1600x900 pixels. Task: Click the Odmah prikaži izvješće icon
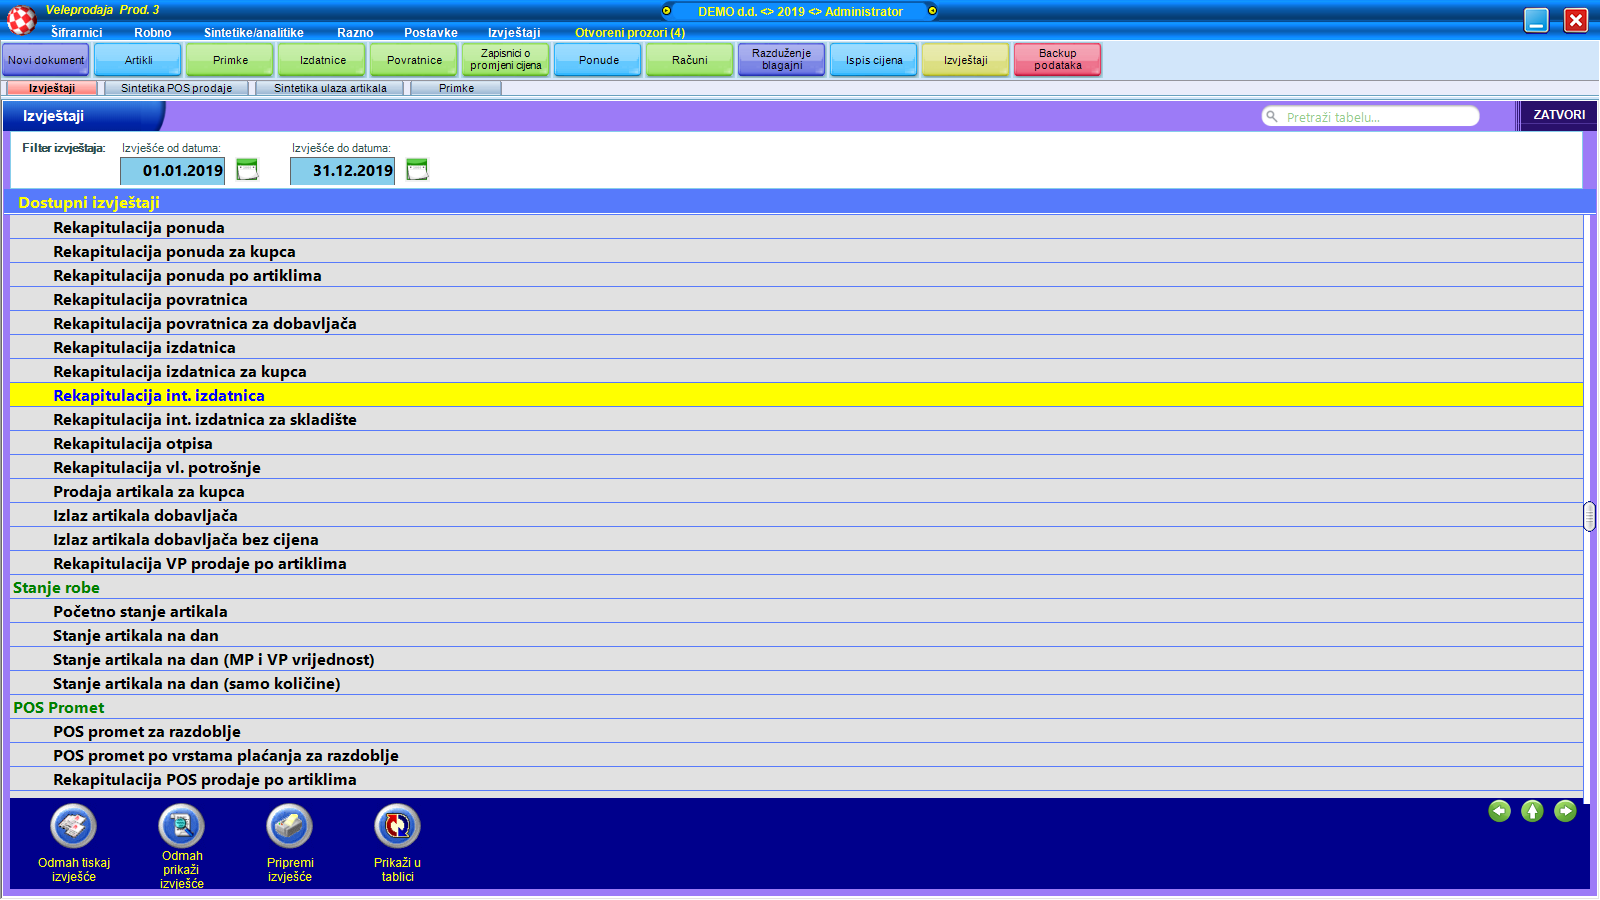pos(181,827)
